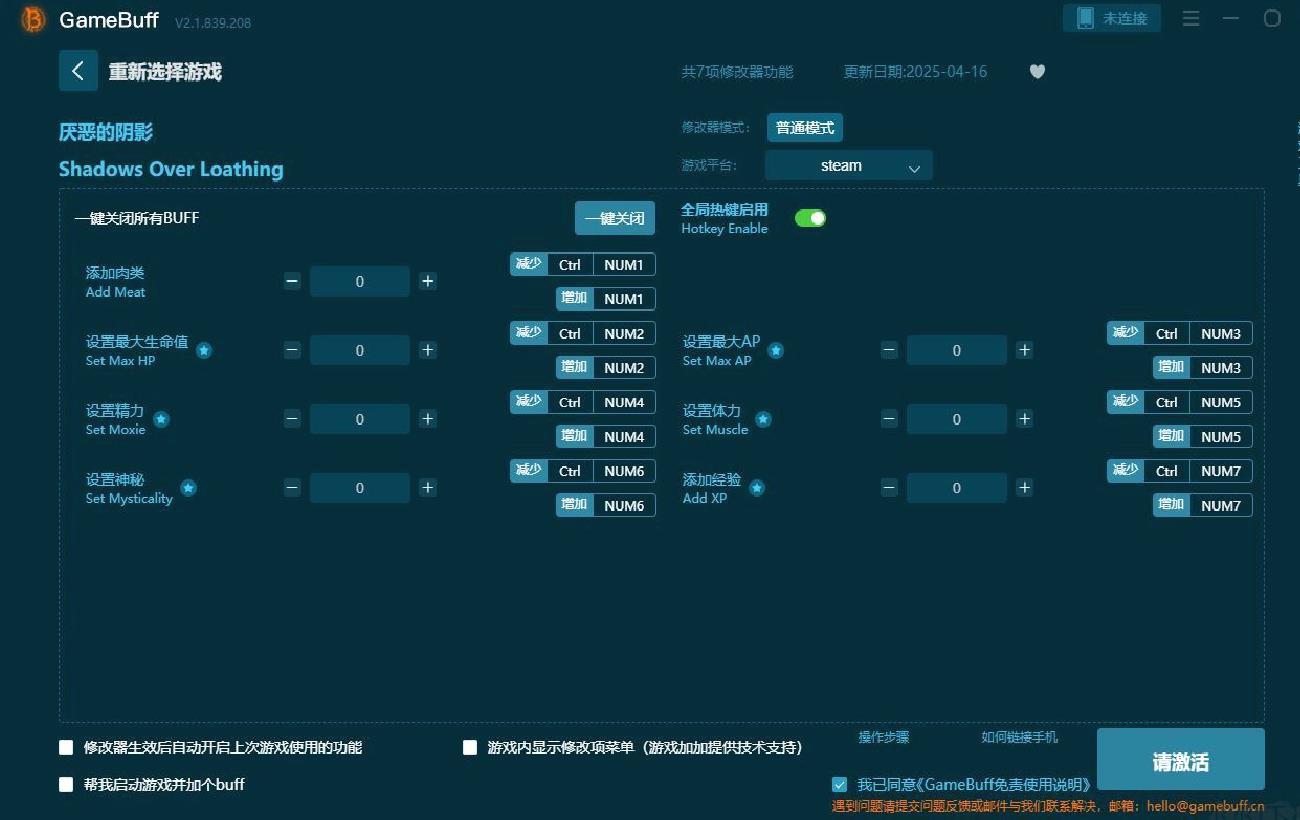This screenshot has width=1300, height=820.
Task: Decrease Set Max AP value with minus
Action: coord(889,351)
